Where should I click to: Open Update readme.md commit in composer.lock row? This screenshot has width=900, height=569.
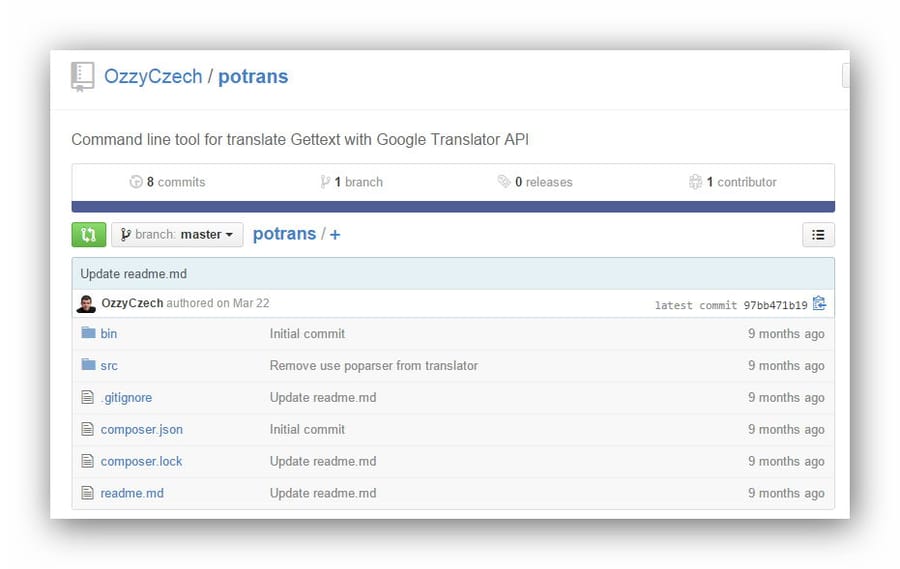[x=323, y=461]
